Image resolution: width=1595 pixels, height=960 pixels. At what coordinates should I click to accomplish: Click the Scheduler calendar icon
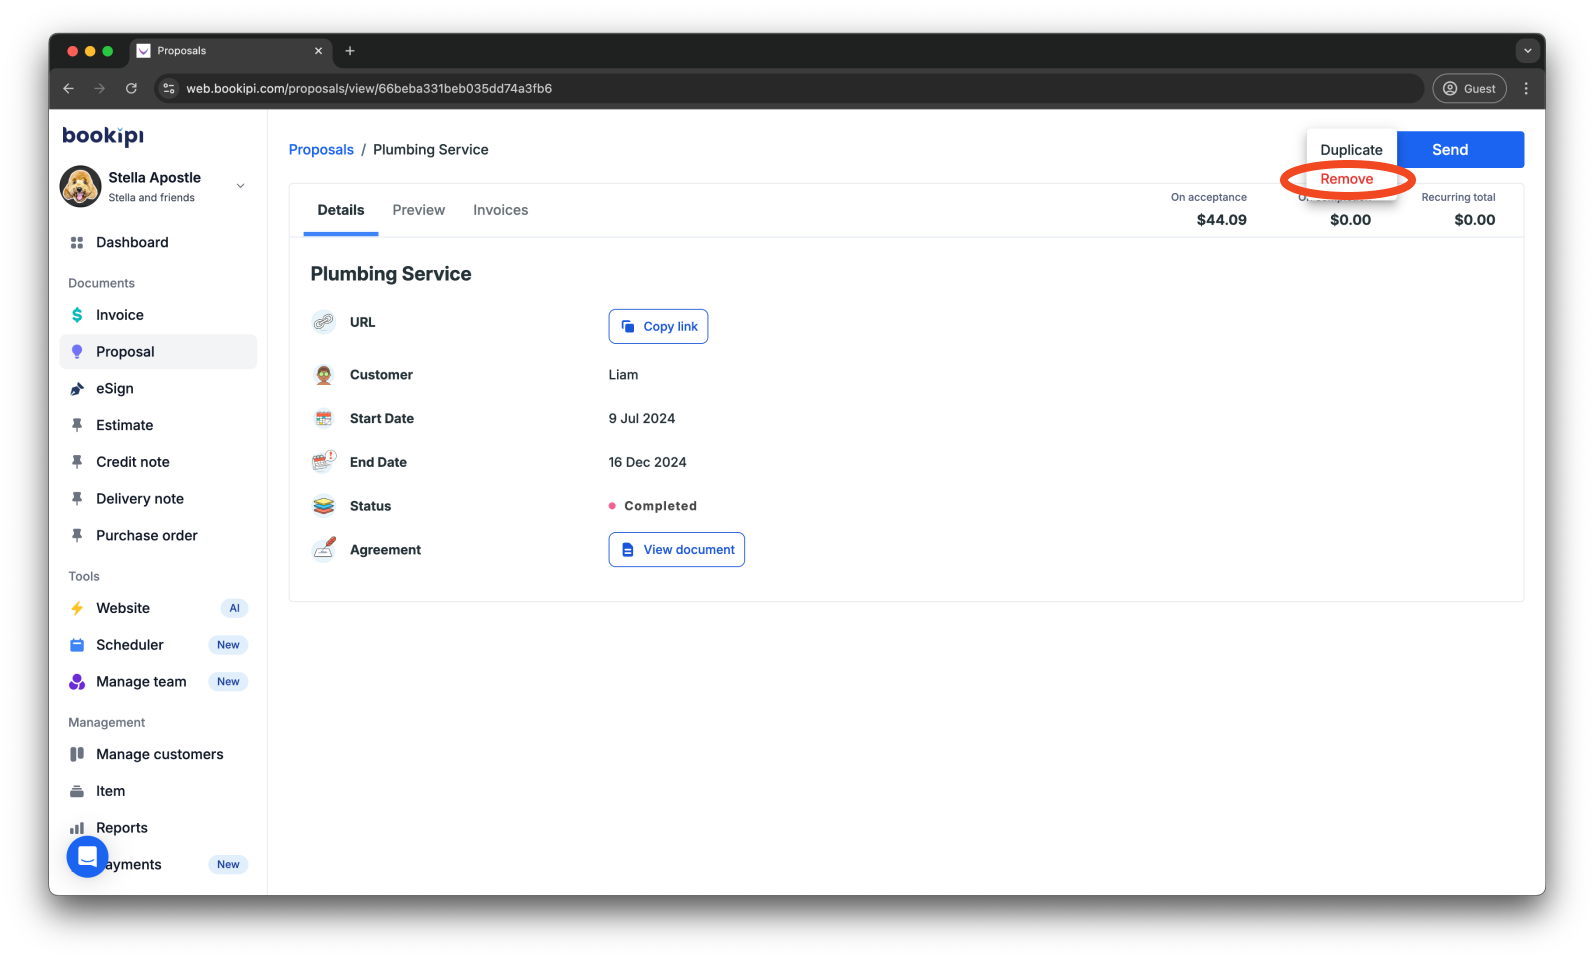pyautogui.click(x=77, y=645)
